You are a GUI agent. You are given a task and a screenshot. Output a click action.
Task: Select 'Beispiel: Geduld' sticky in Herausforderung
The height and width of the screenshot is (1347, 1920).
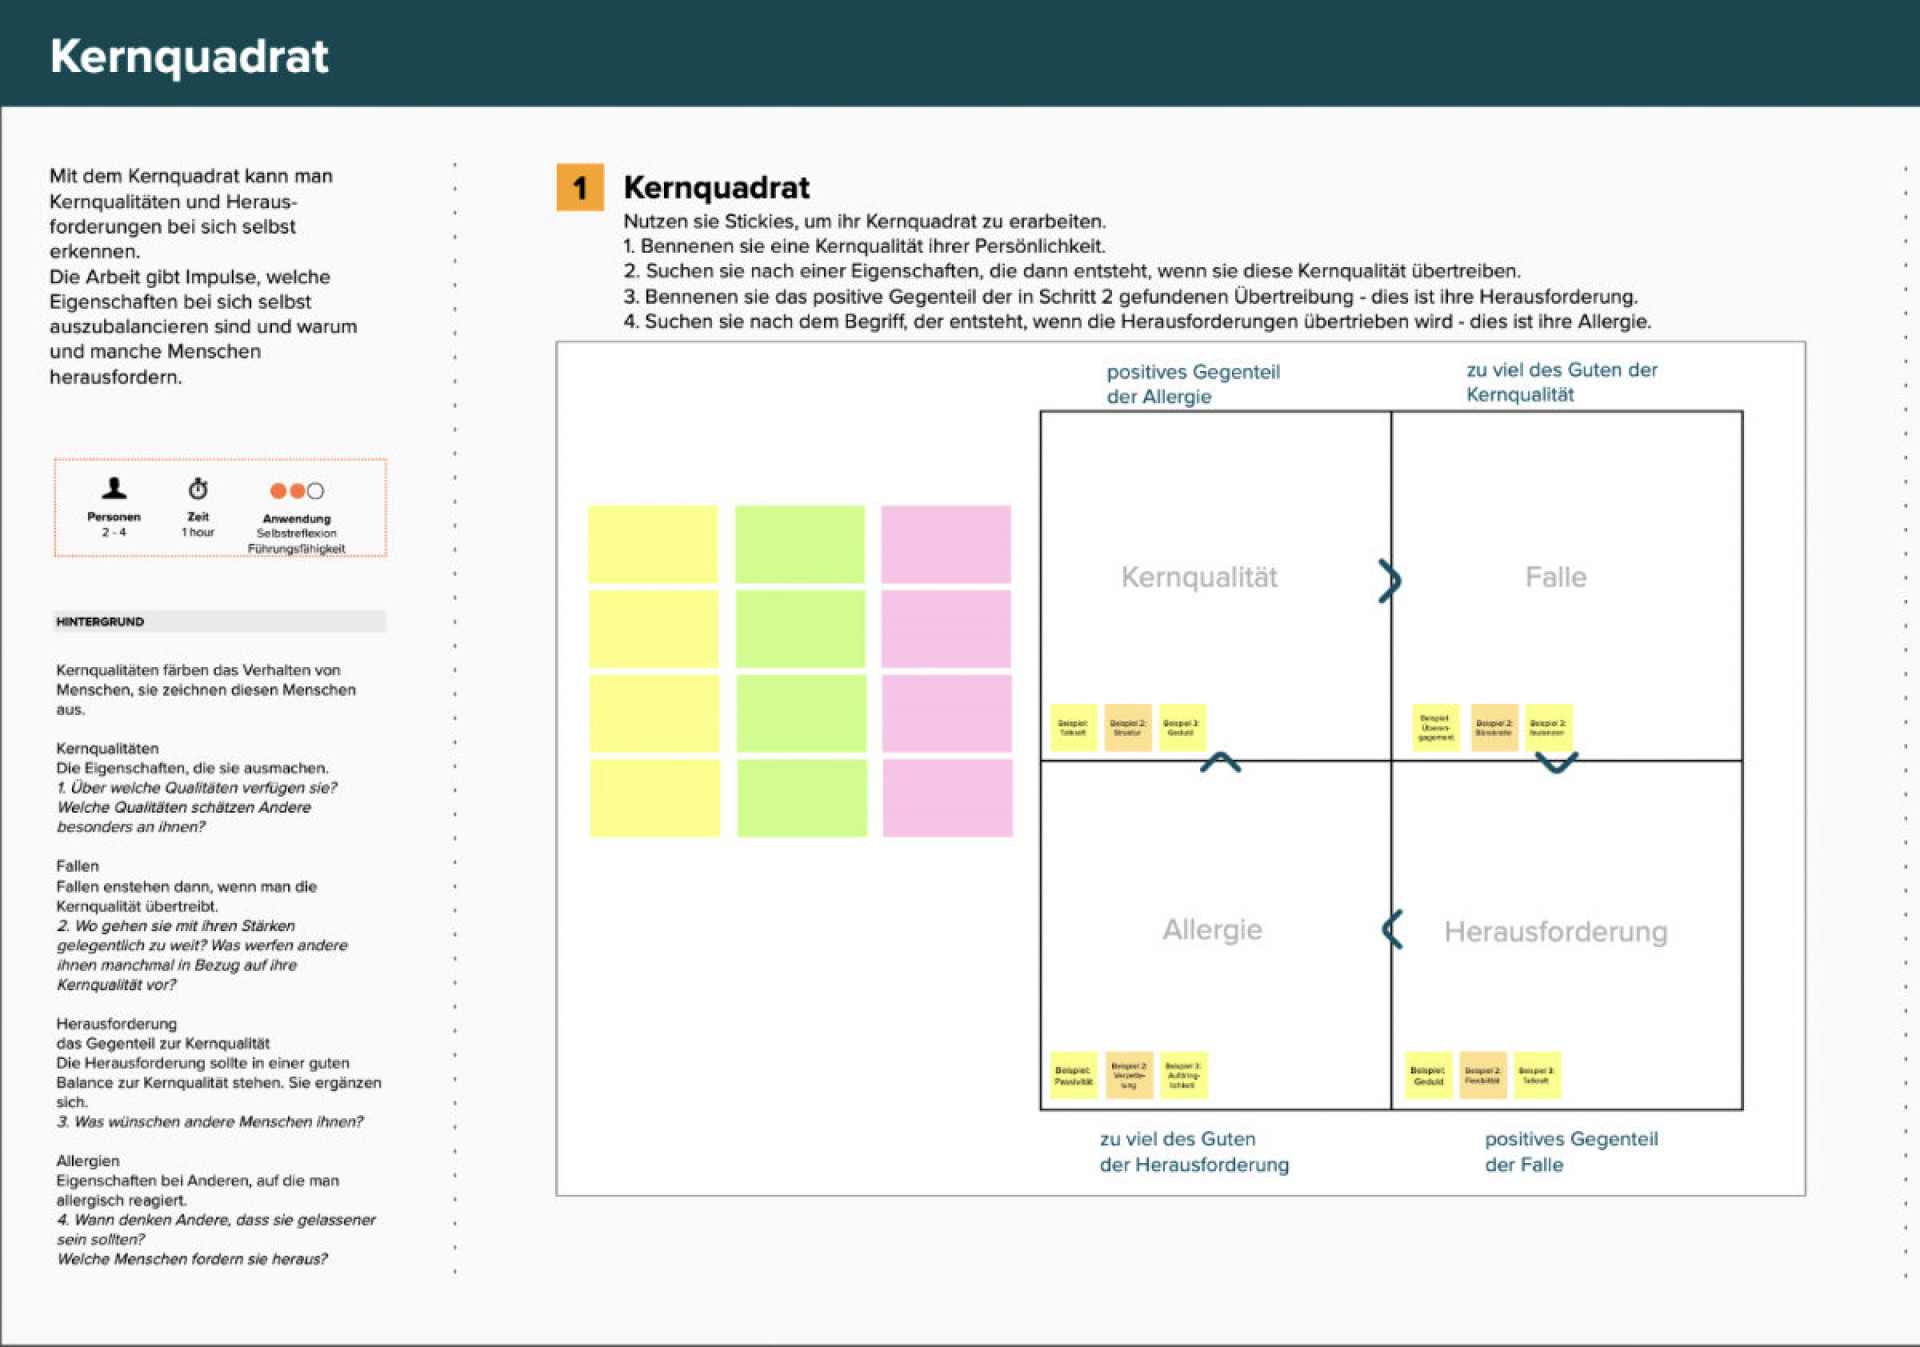[x=1429, y=1075]
